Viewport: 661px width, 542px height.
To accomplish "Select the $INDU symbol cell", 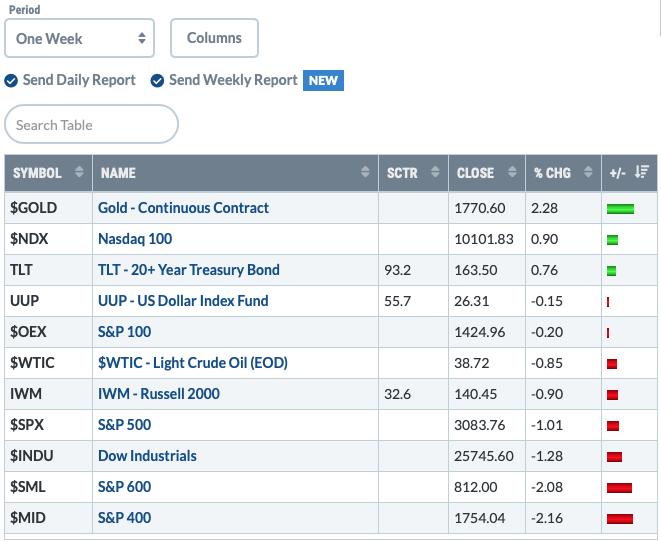I will click(48, 456).
